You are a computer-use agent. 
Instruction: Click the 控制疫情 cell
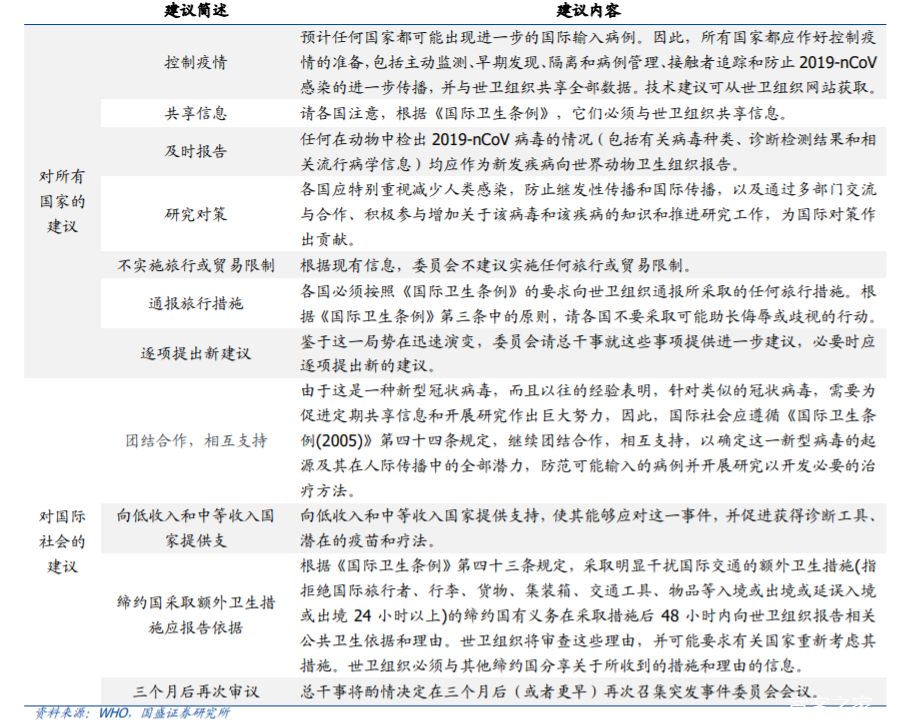click(x=196, y=62)
